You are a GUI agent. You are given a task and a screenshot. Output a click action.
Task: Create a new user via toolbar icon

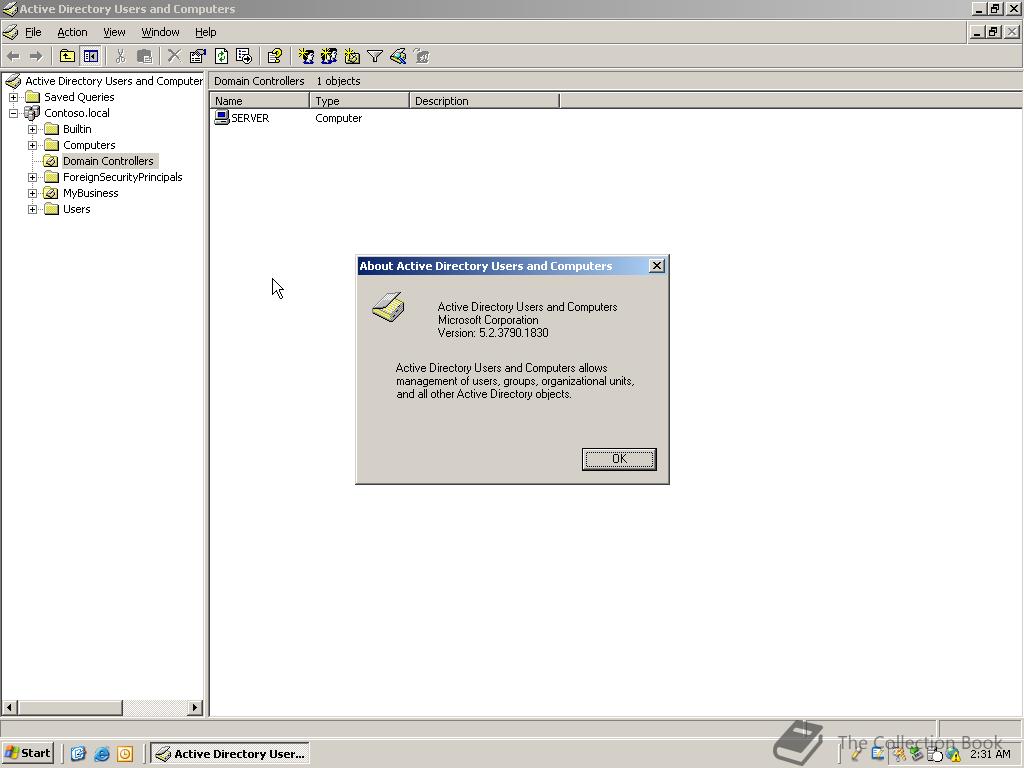pos(306,57)
